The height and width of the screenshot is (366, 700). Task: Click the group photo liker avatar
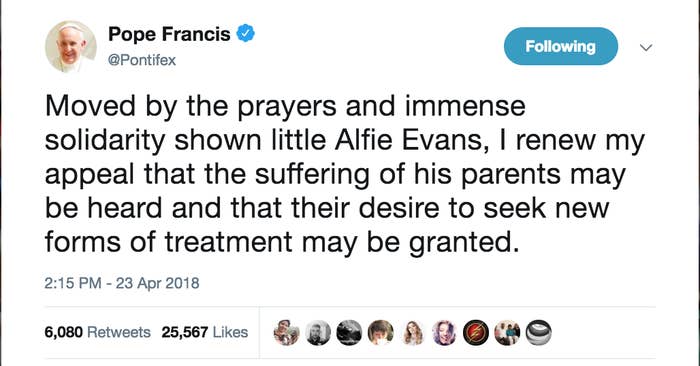(x=507, y=333)
